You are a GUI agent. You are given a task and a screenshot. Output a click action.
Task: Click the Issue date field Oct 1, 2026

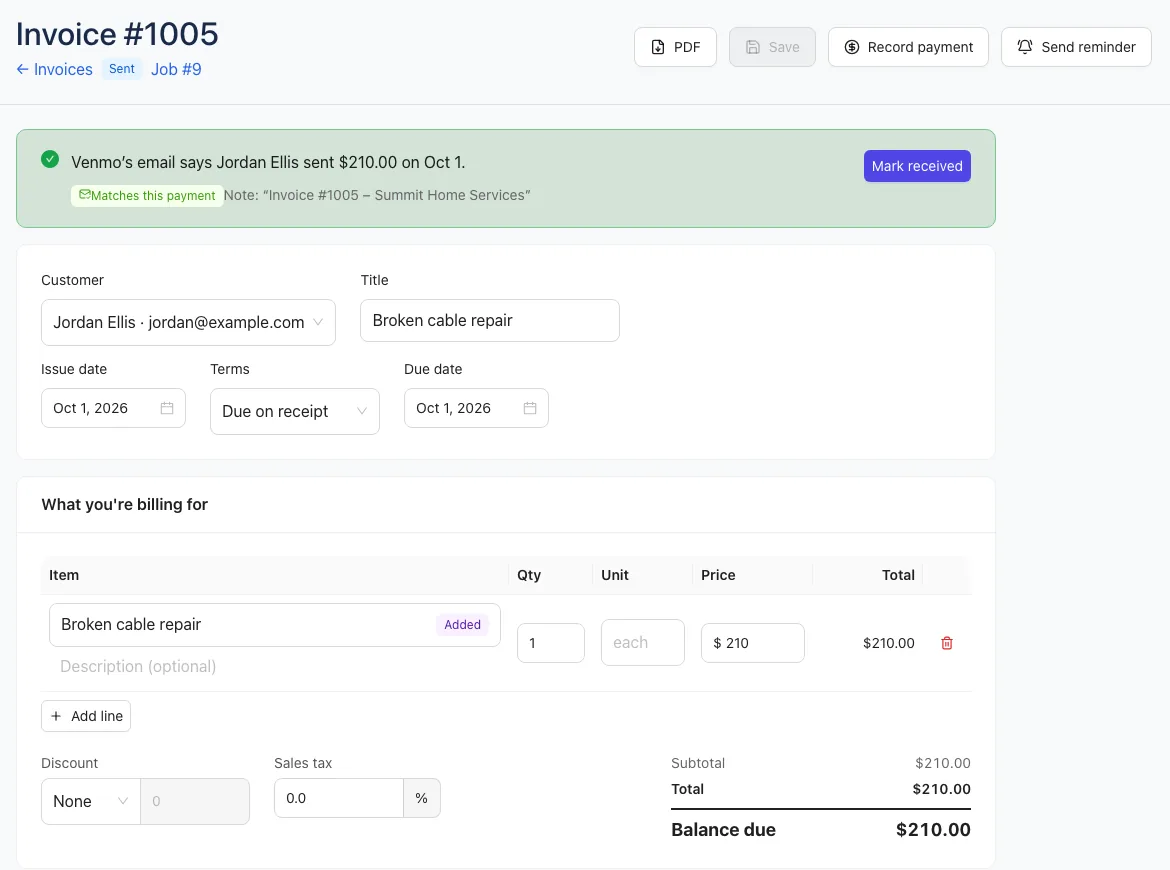click(113, 408)
